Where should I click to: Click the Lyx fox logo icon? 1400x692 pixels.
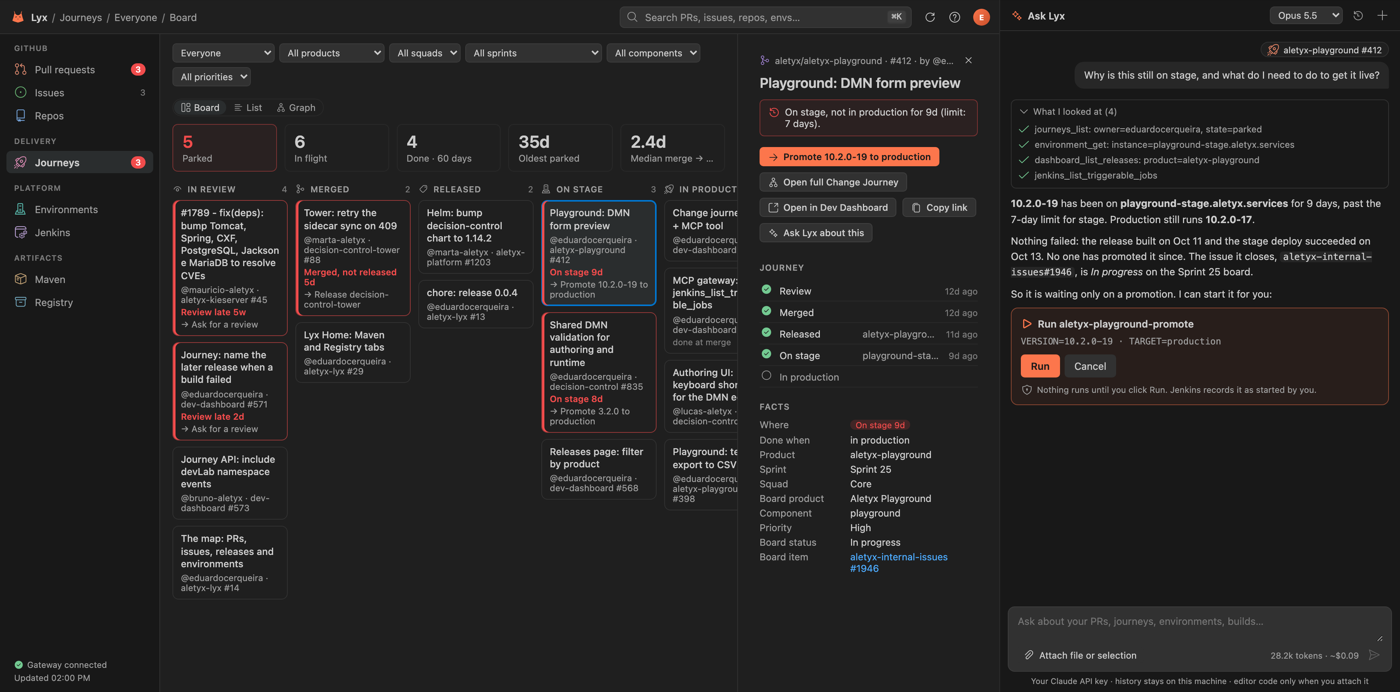pyautogui.click(x=17, y=17)
